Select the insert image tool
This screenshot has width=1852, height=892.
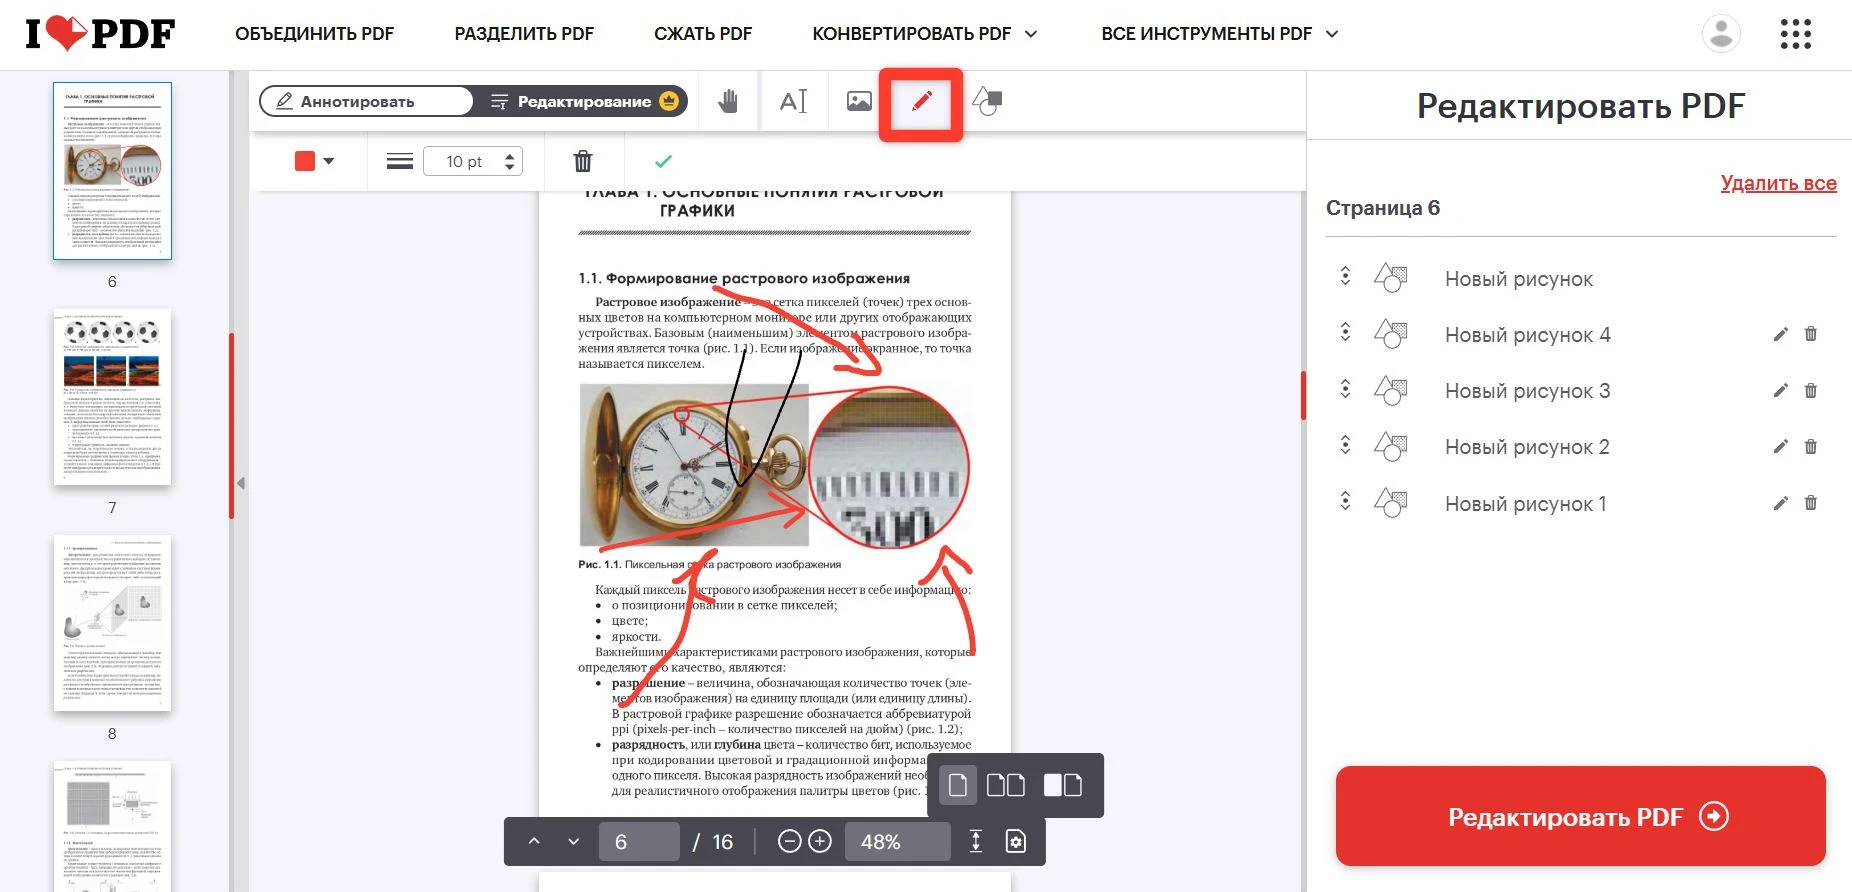point(859,101)
